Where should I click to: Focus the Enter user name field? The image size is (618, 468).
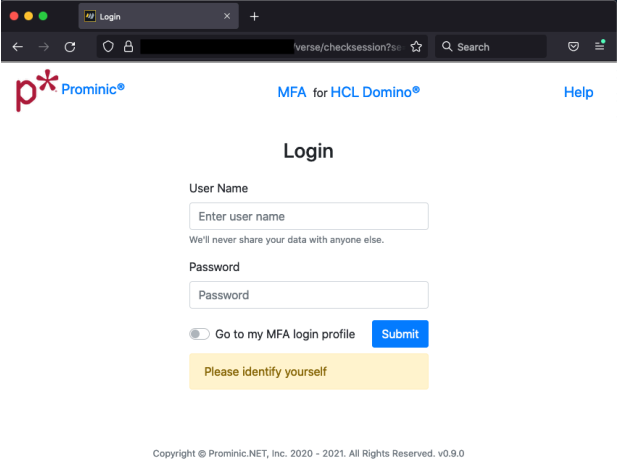click(309, 216)
